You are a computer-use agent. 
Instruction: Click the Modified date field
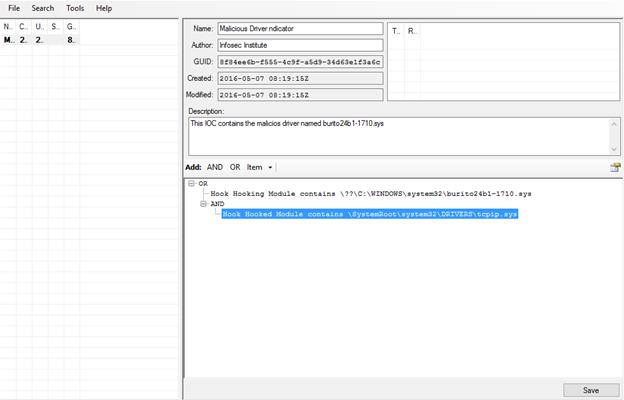point(299,95)
